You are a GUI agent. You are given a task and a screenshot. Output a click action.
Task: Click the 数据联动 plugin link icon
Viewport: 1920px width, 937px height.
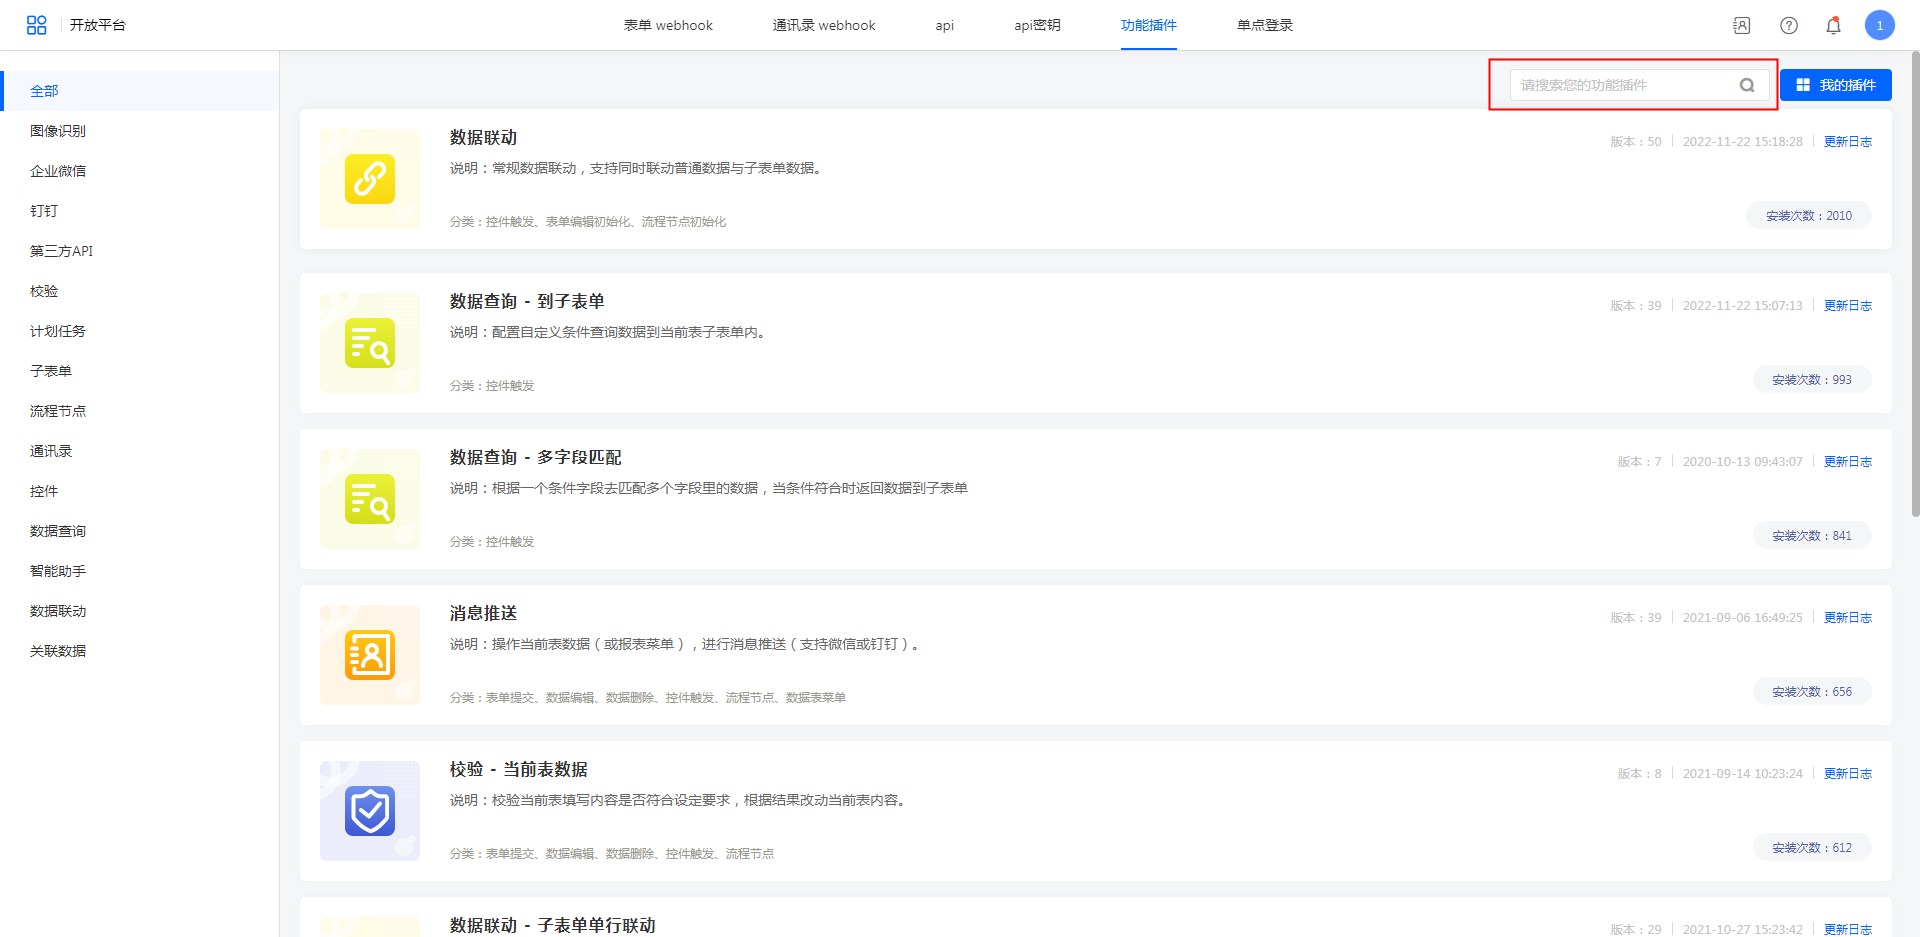370,179
